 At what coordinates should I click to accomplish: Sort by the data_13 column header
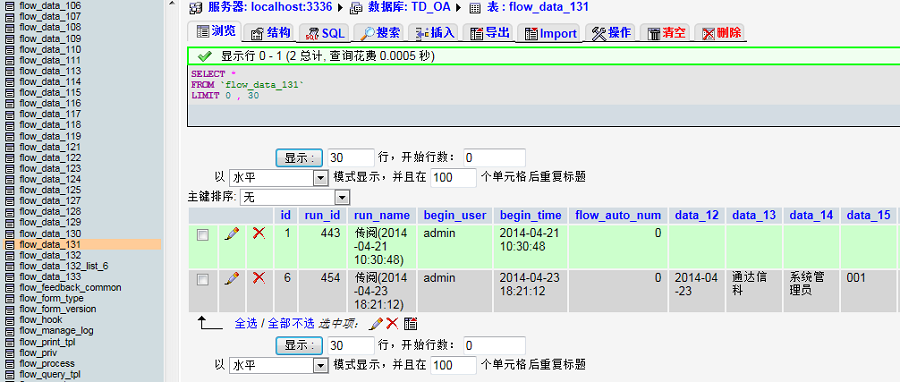(754, 215)
